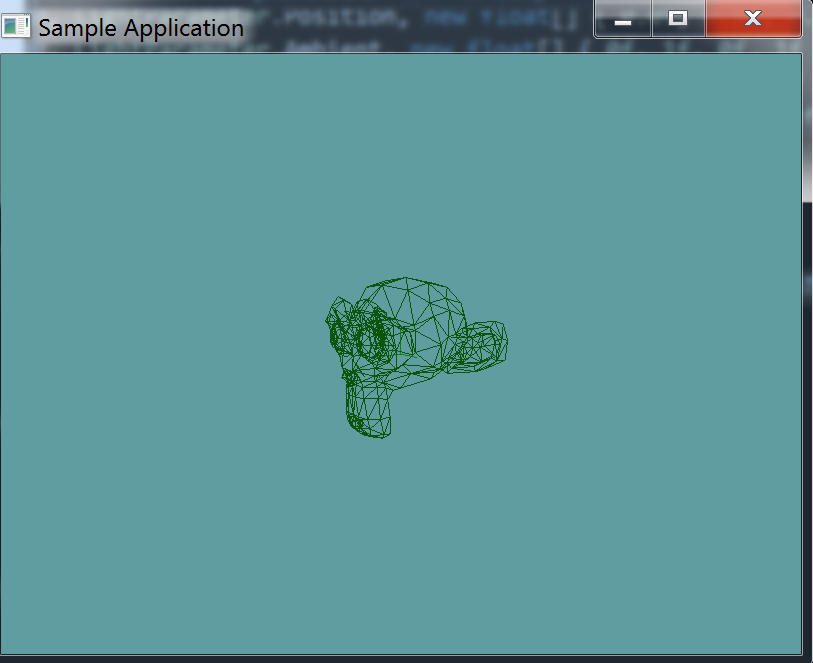Click the Sample Application window icon

pos(16,26)
